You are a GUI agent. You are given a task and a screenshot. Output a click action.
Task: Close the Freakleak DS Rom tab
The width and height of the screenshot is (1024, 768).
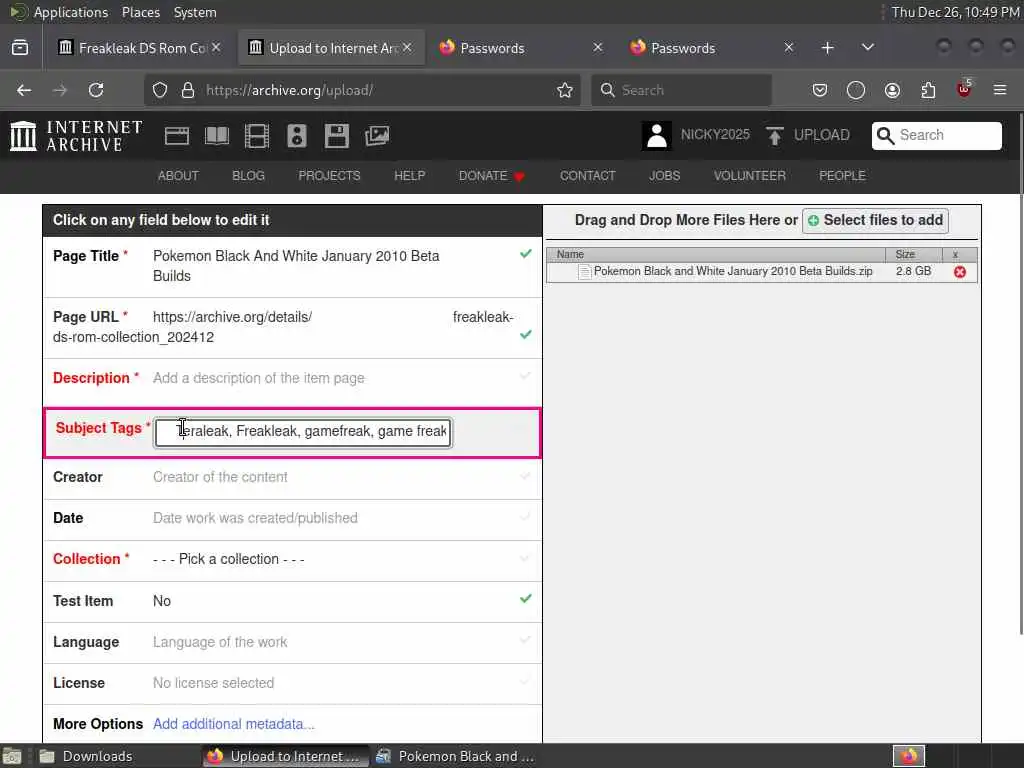[x=216, y=48]
